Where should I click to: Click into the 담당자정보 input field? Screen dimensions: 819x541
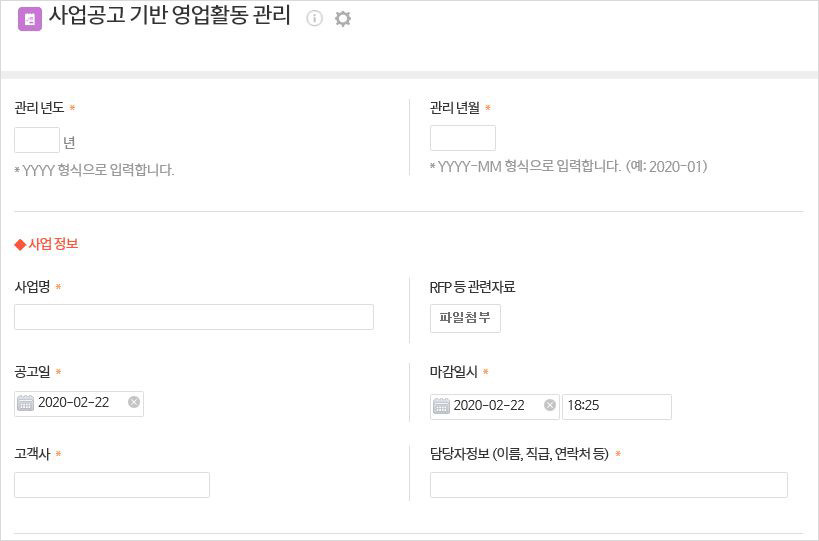[609, 485]
